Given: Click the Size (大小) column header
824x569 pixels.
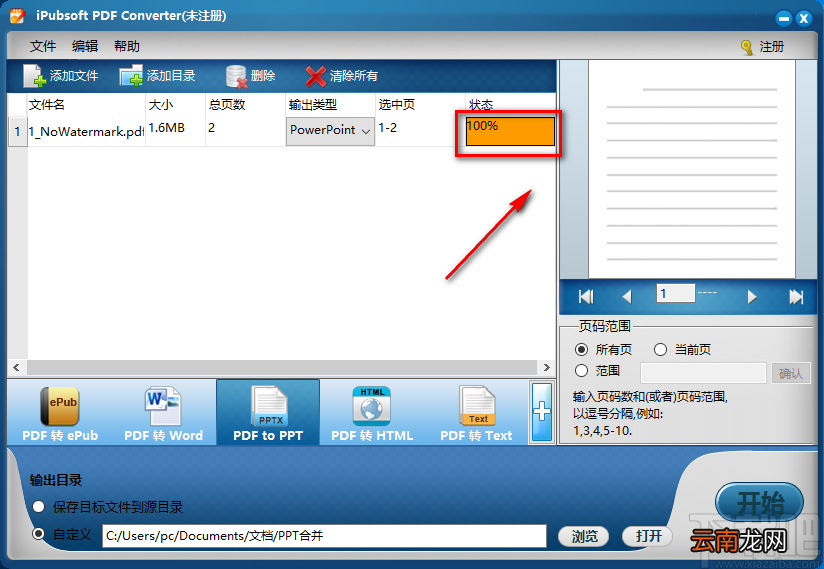Looking at the screenshot, I should pos(175,105).
